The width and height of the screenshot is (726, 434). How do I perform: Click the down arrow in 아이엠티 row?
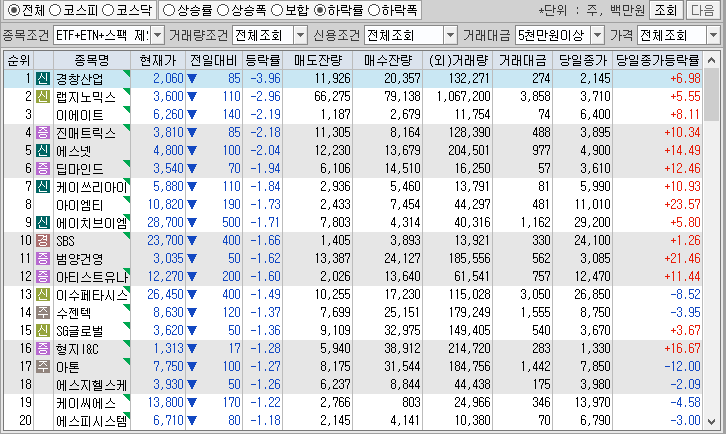pos(192,205)
